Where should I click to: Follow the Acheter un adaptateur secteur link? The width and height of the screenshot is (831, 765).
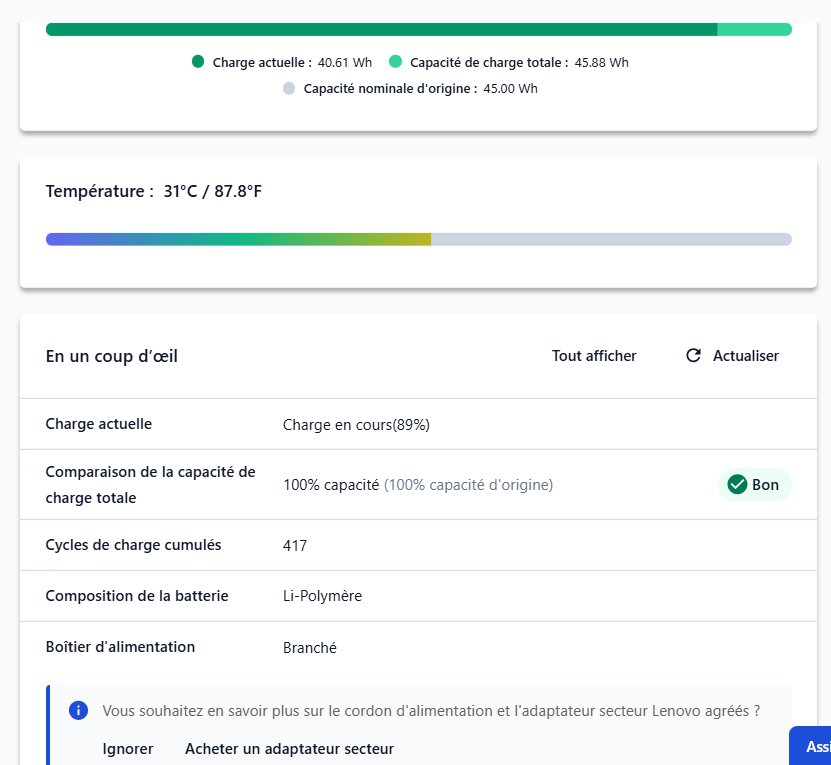[289, 749]
